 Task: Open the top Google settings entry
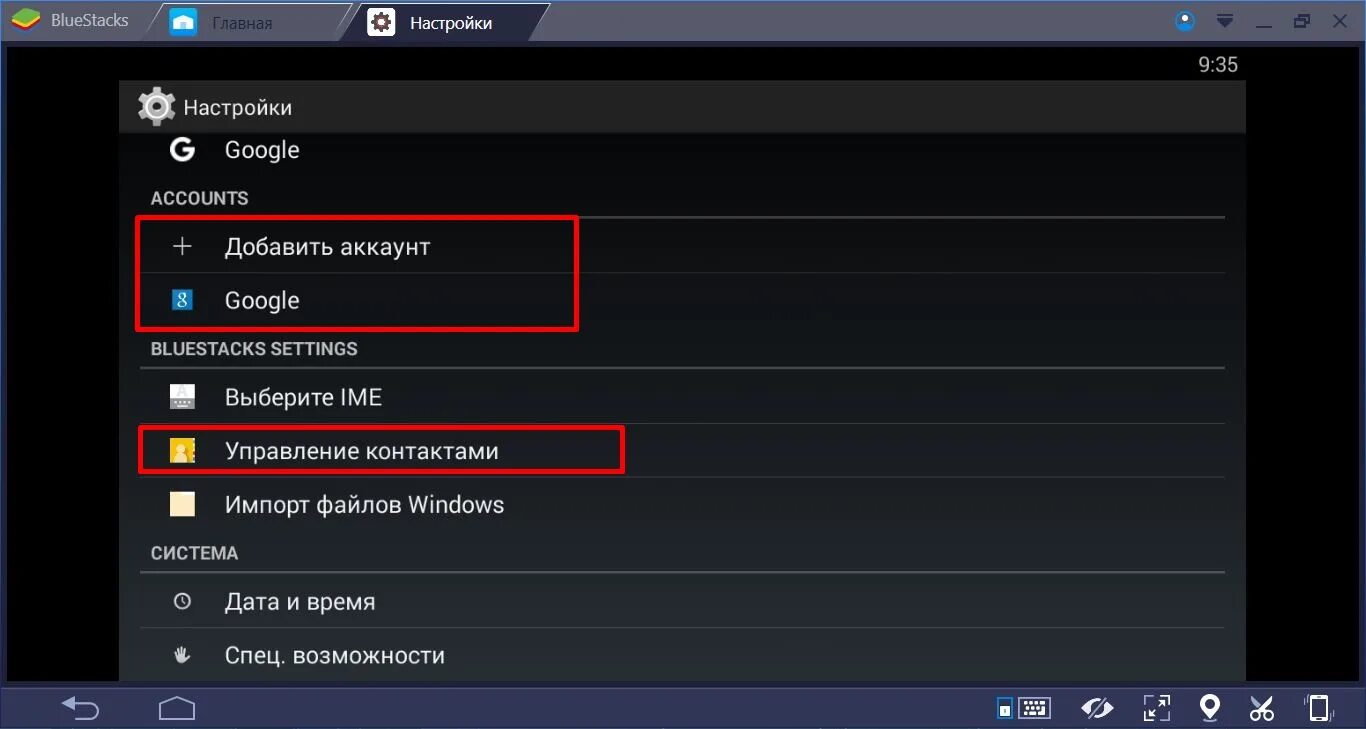[x=682, y=150]
